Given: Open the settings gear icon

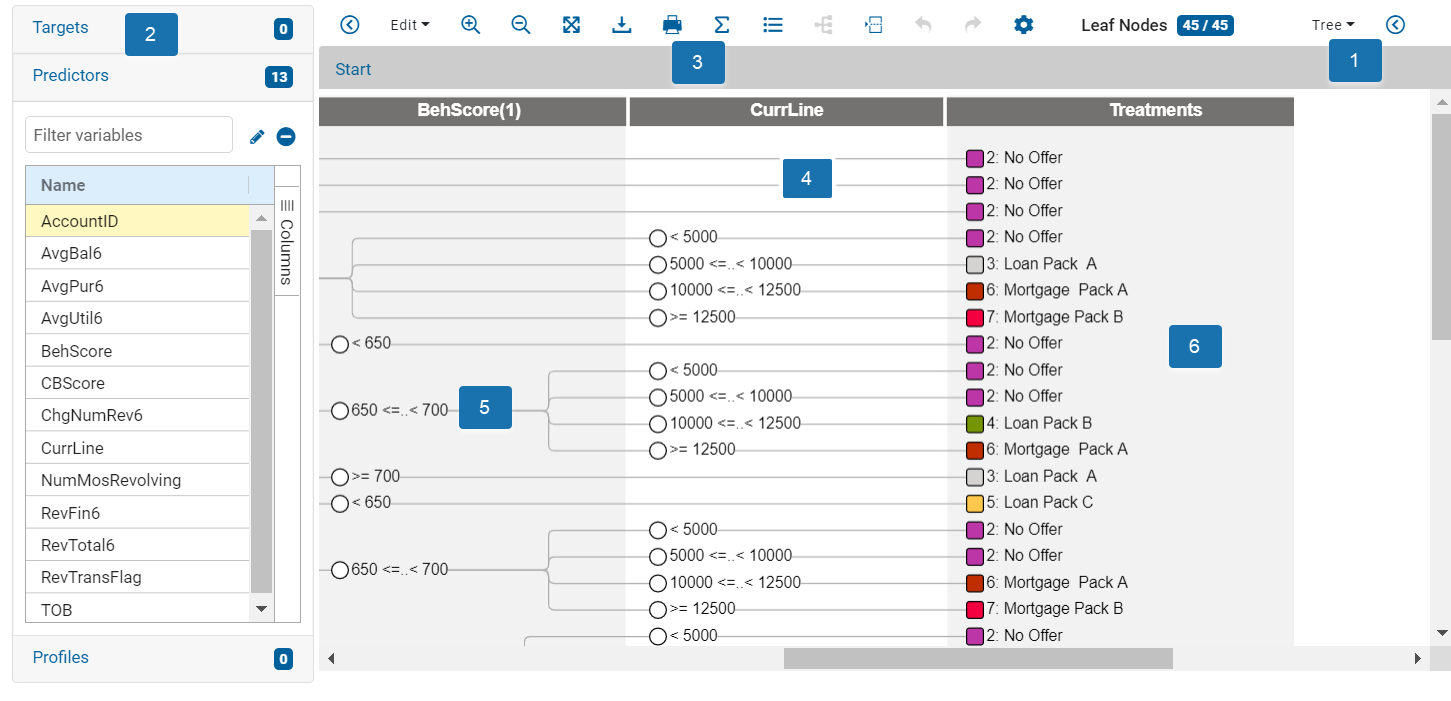Looking at the screenshot, I should click(1023, 25).
